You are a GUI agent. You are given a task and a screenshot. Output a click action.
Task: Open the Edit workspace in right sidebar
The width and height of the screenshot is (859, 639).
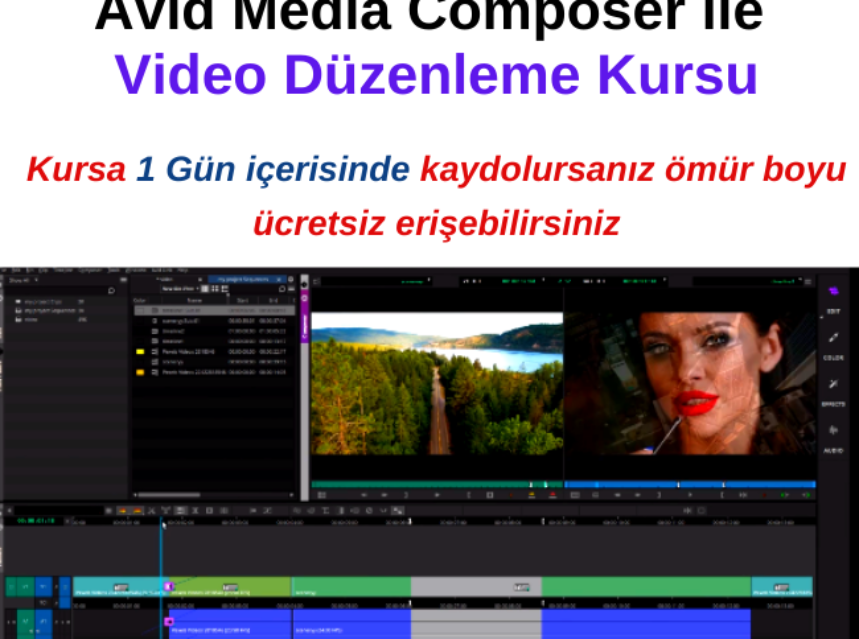(833, 311)
